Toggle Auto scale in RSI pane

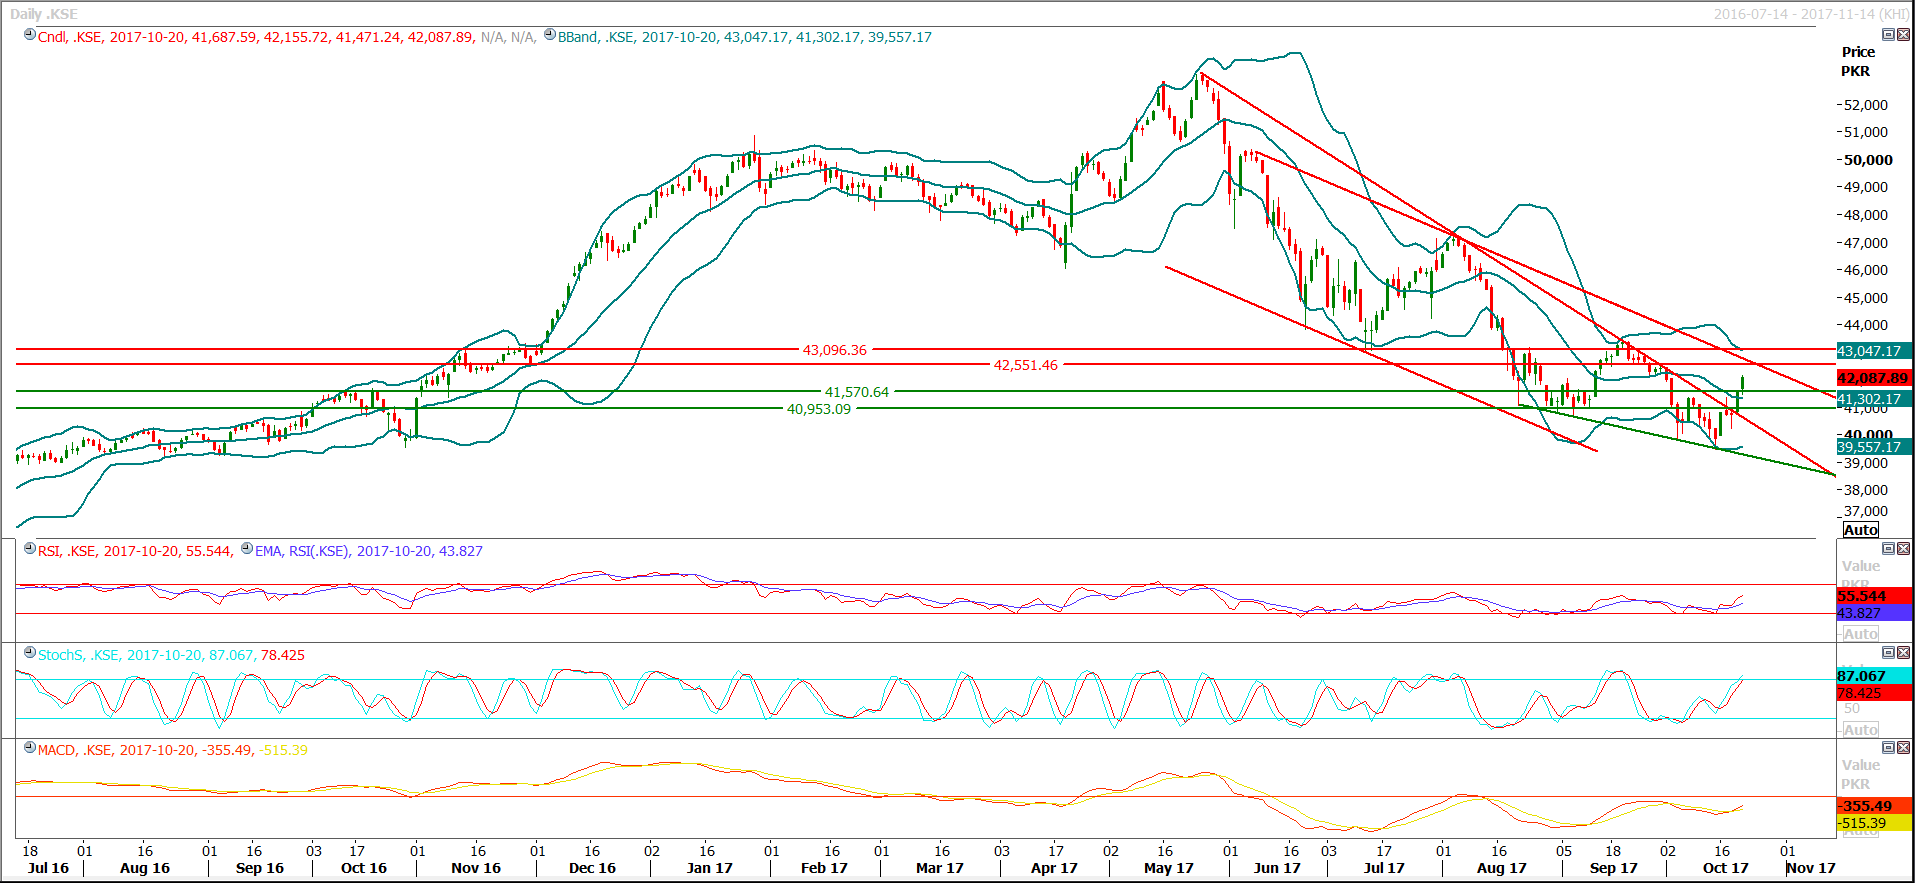(x=1860, y=634)
